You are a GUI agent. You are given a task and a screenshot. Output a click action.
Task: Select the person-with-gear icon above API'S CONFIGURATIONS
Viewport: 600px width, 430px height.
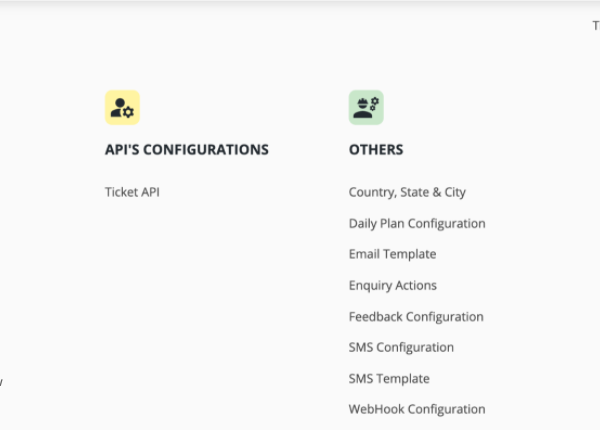[x=122, y=108]
